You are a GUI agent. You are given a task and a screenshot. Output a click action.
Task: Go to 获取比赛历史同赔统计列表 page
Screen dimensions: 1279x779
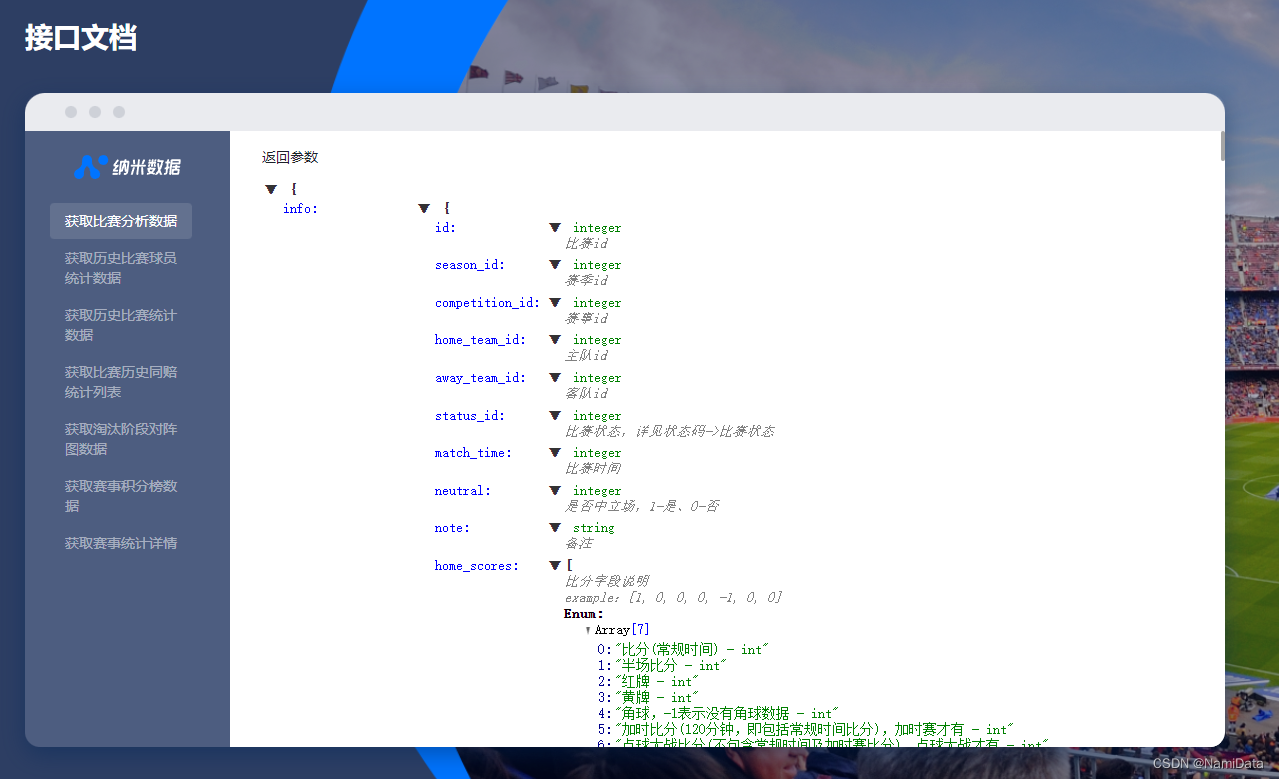coord(121,382)
